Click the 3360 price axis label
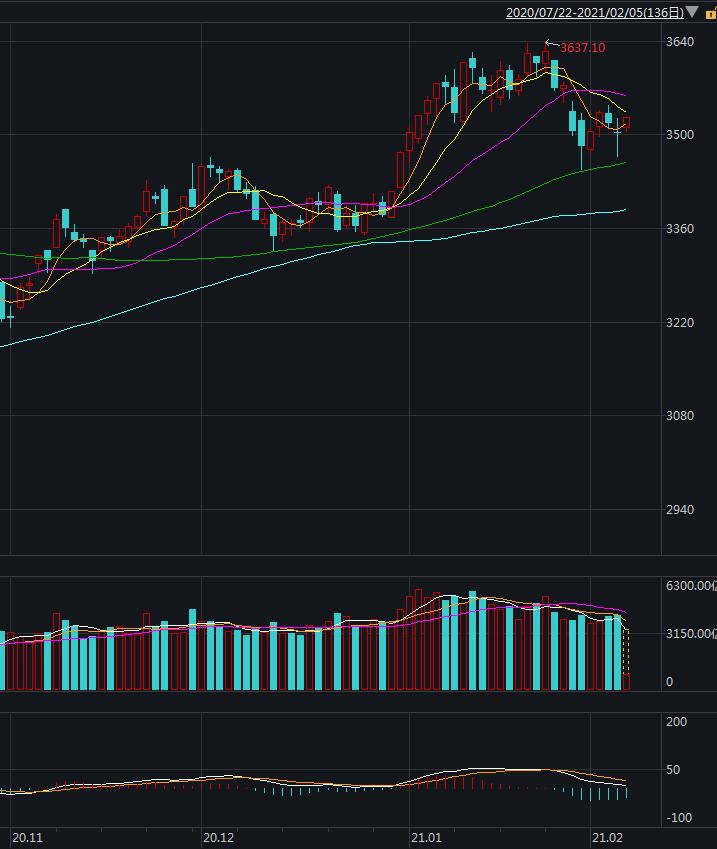 pos(680,229)
